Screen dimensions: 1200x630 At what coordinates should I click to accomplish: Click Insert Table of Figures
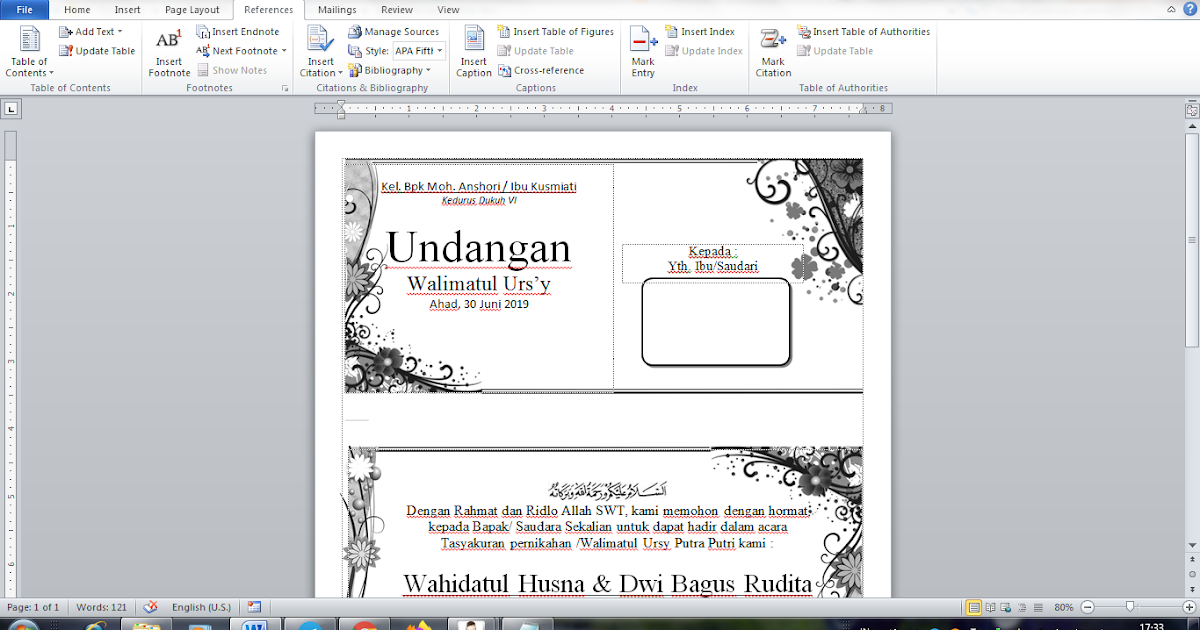pyautogui.click(x=555, y=32)
